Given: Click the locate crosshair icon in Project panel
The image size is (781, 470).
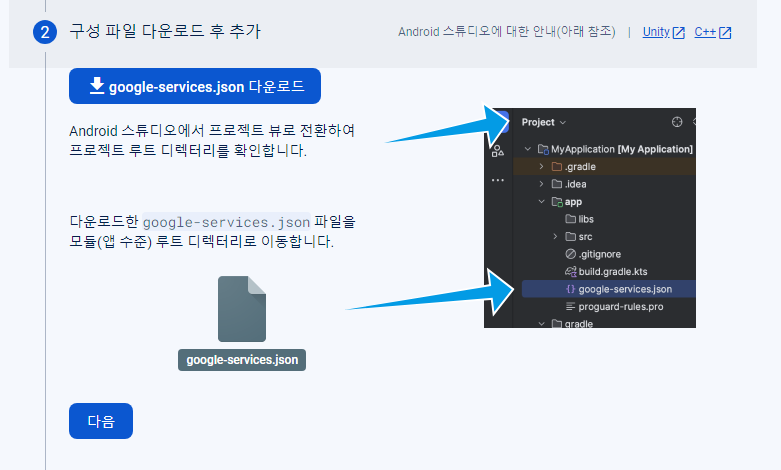Looking at the screenshot, I should pos(677,122).
